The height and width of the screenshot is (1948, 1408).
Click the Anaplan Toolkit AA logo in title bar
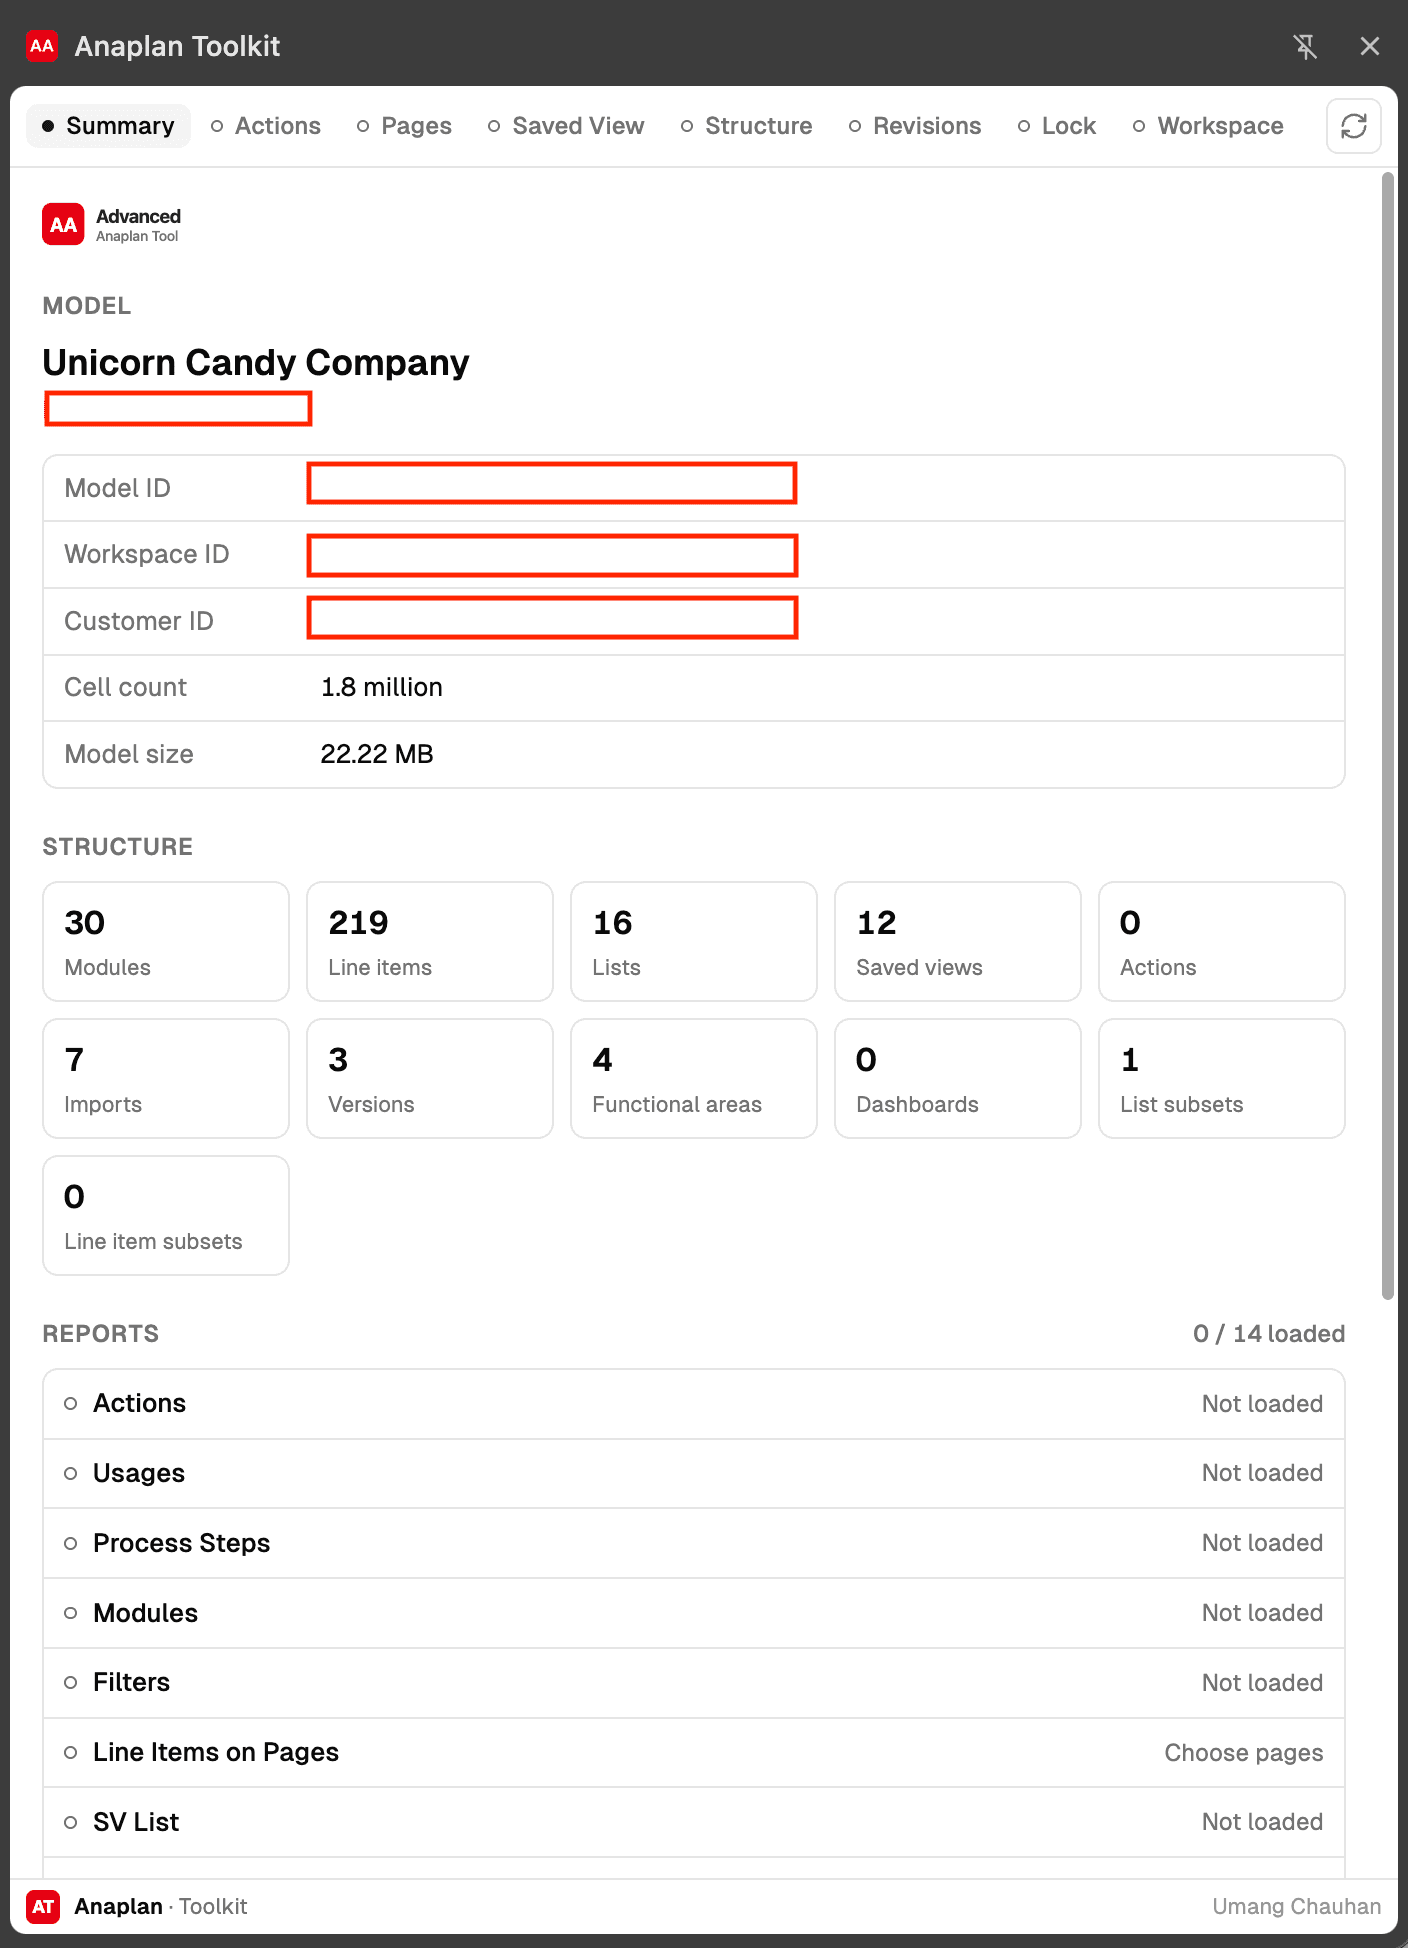click(x=42, y=46)
